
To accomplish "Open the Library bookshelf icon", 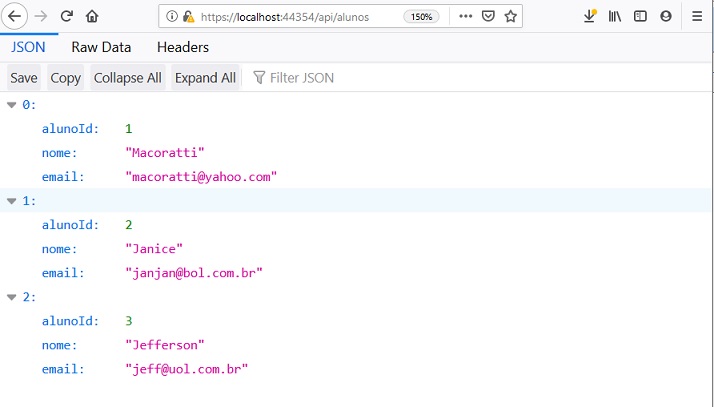I will [x=615, y=16].
